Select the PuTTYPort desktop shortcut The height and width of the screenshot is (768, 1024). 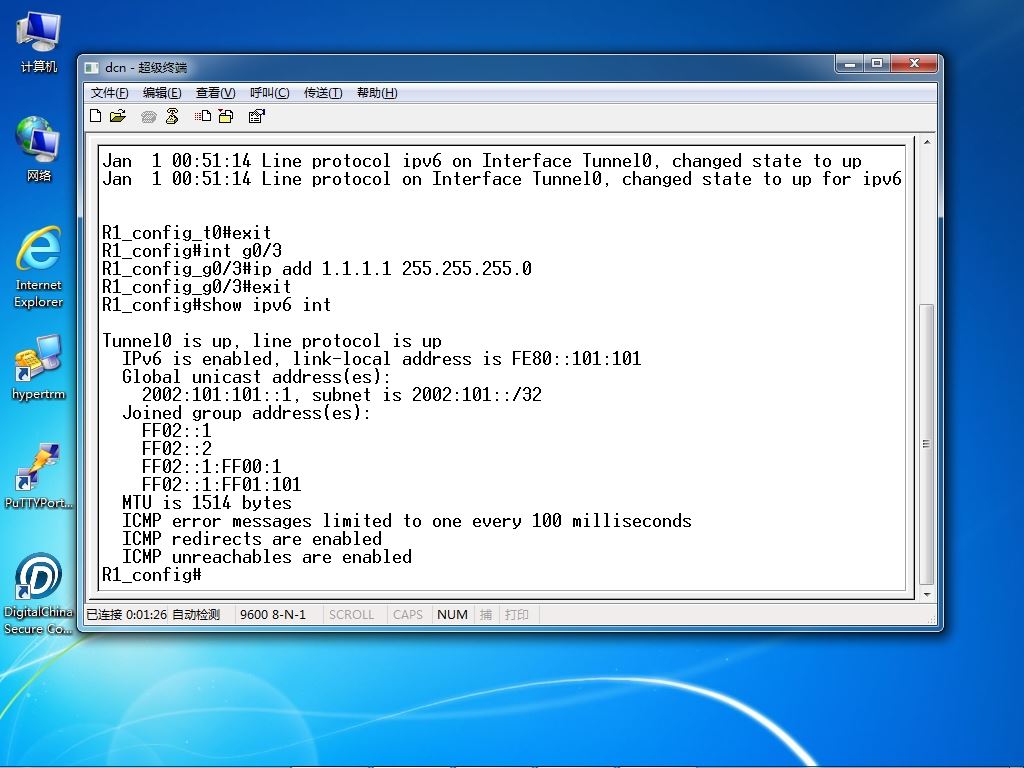point(39,475)
